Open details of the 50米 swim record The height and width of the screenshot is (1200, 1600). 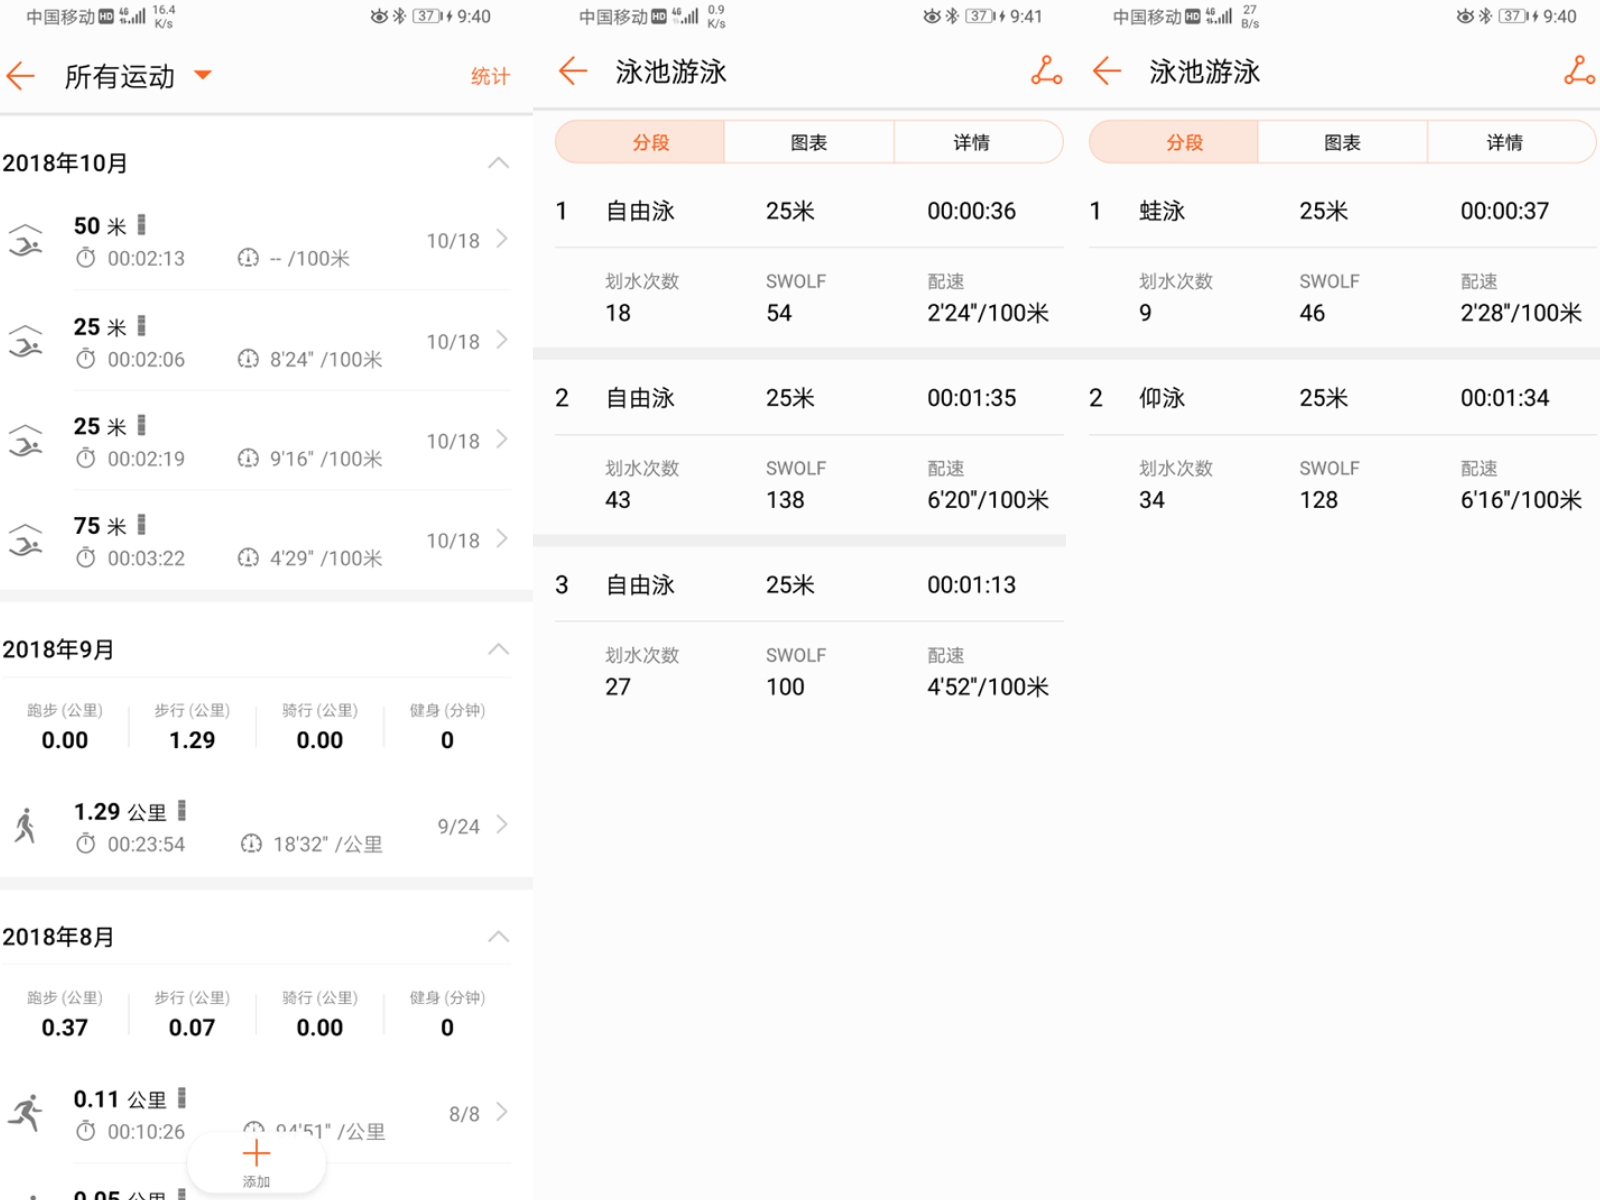(x=503, y=241)
